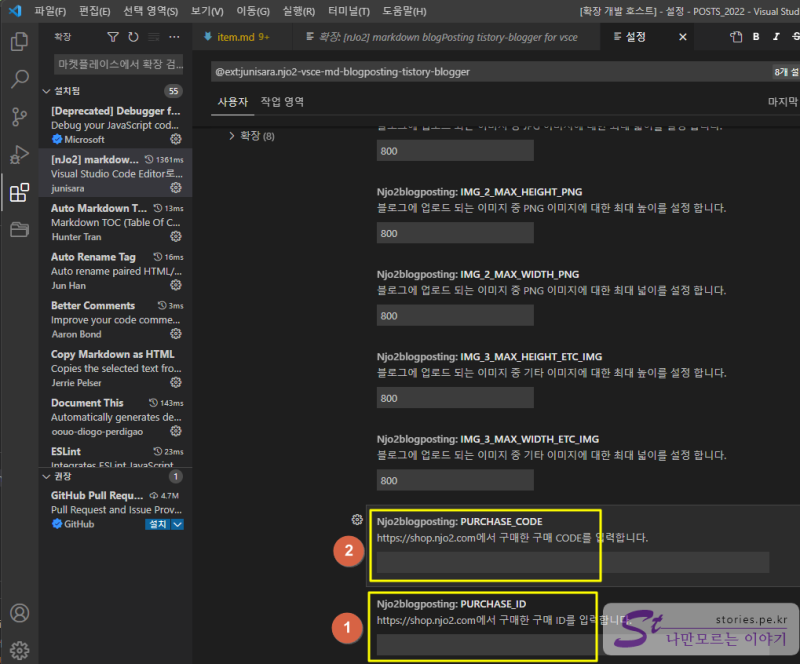Select GitHub Pull Requests recommended entry
The height and width of the screenshot is (664, 800).
click(116, 509)
